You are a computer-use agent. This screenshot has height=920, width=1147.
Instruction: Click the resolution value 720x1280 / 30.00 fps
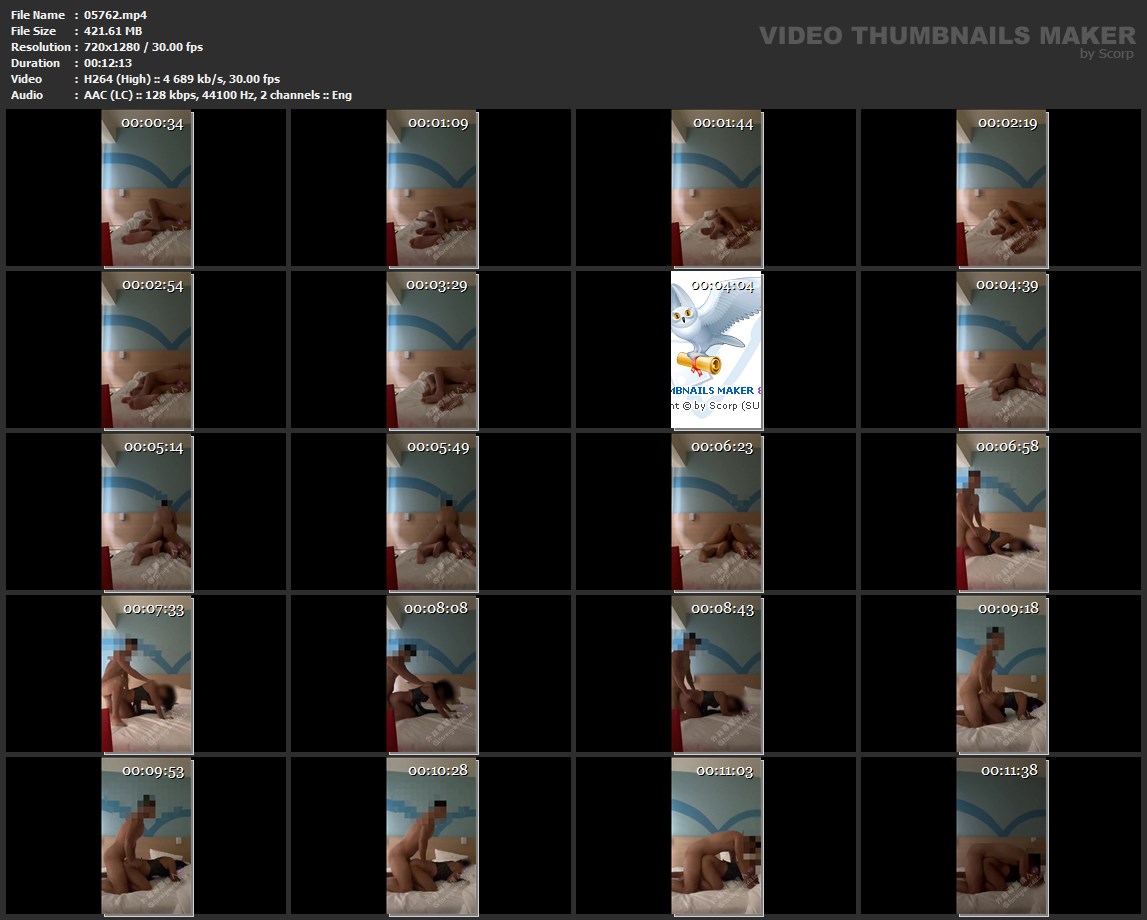[x=143, y=47]
